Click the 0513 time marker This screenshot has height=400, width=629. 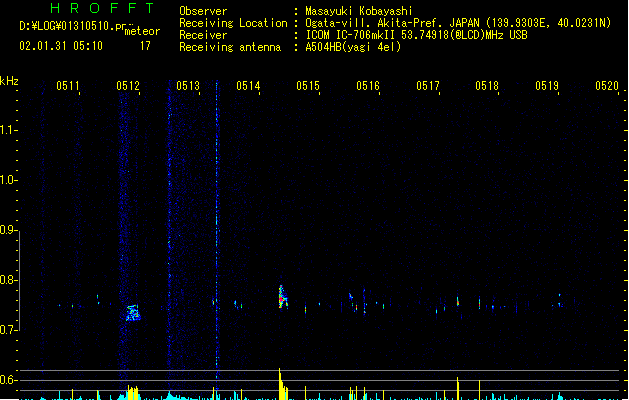(188, 86)
